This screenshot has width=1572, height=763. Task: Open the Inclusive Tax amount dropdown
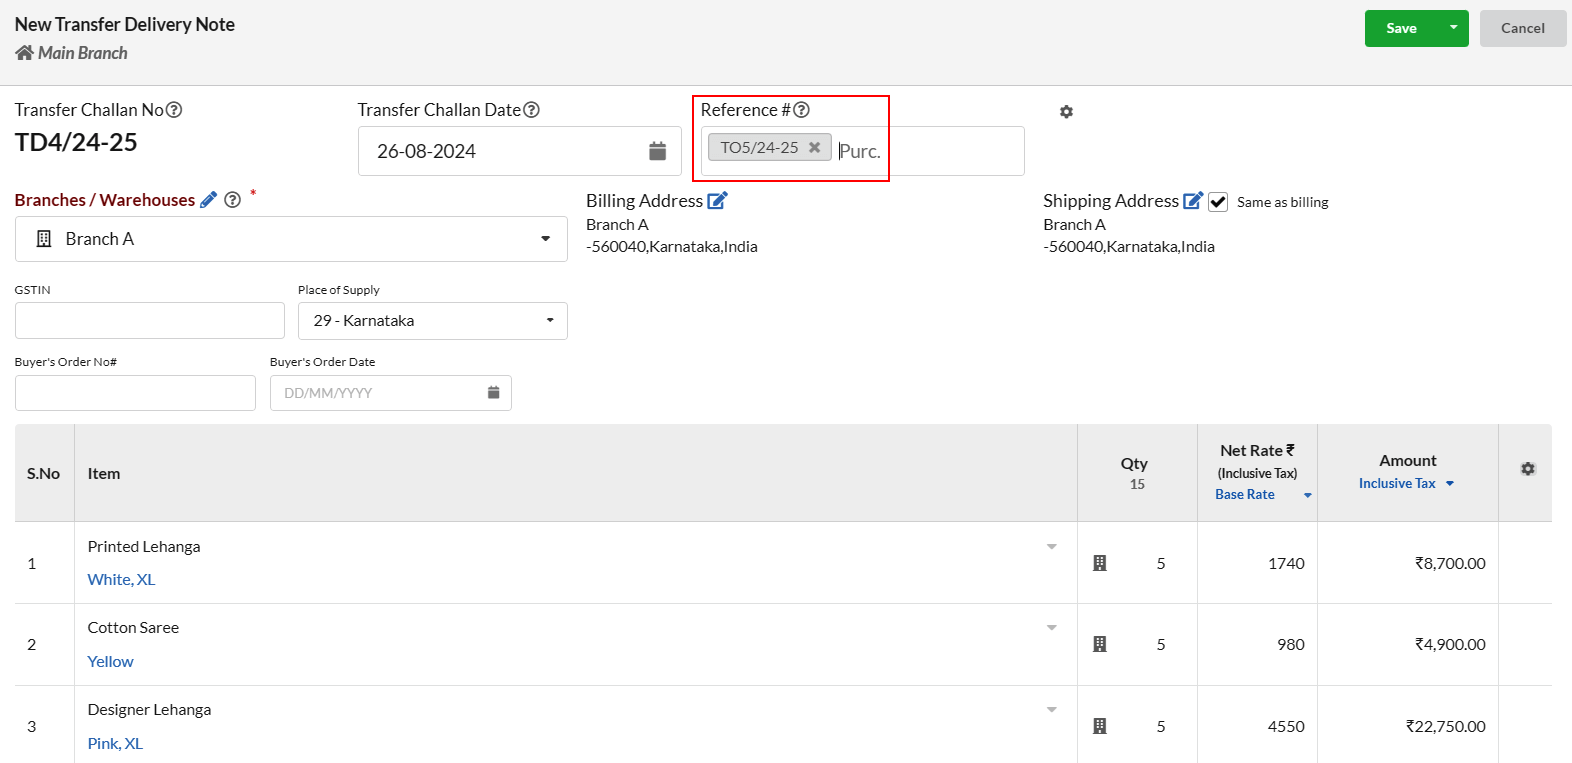(x=1406, y=484)
